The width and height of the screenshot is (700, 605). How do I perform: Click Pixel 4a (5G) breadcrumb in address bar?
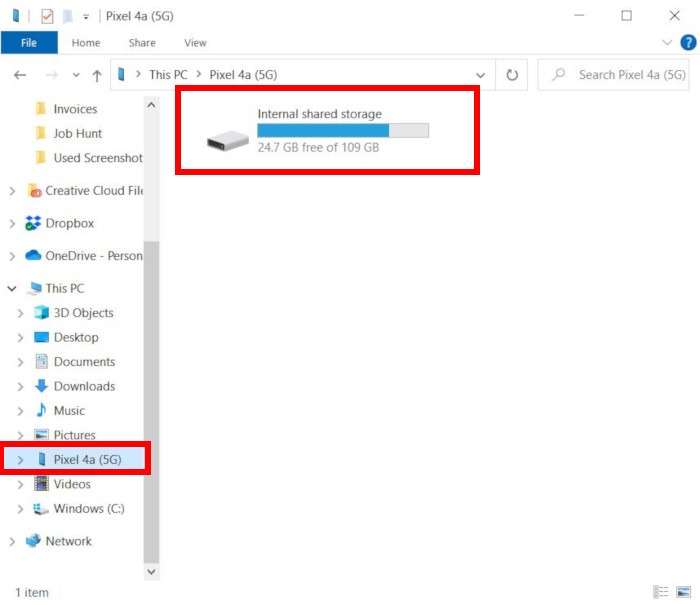pyautogui.click(x=243, y=75)
